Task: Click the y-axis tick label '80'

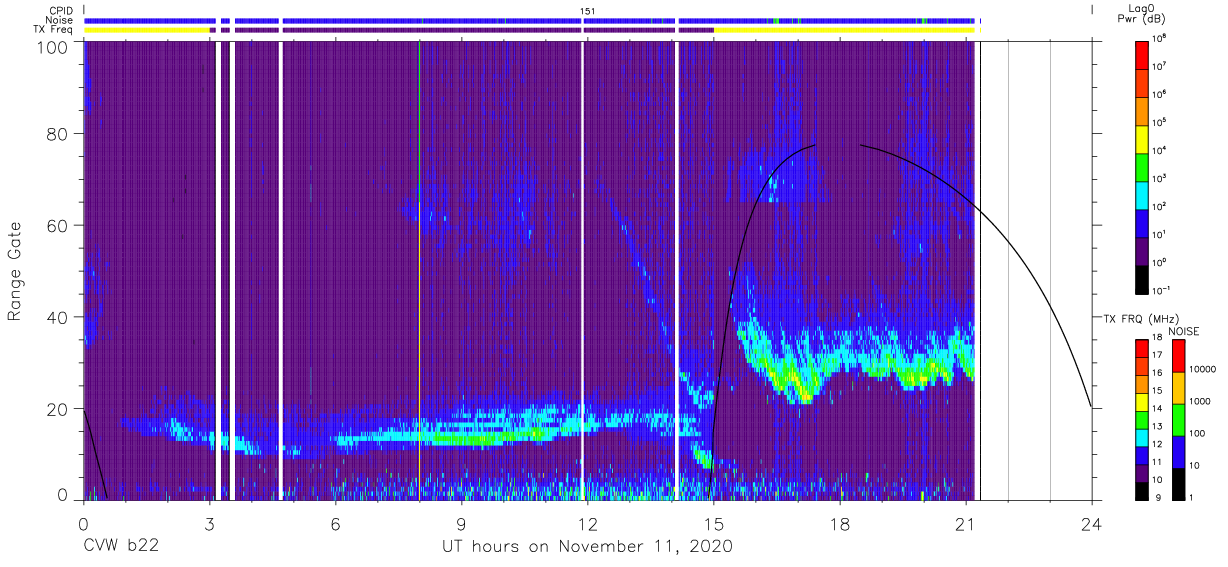Action: pos(59,134)
